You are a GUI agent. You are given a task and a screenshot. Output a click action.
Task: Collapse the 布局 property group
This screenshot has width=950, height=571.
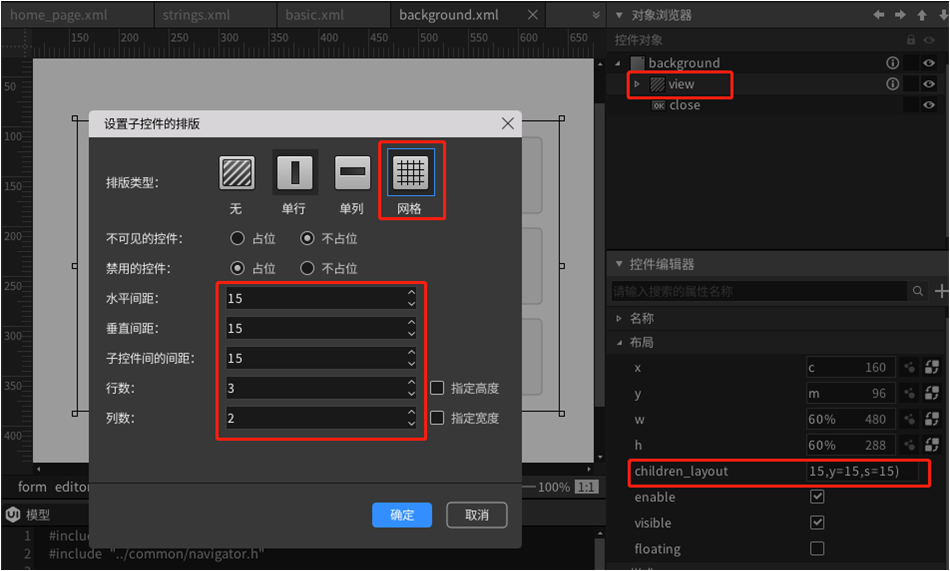click(x=619, y=342)
